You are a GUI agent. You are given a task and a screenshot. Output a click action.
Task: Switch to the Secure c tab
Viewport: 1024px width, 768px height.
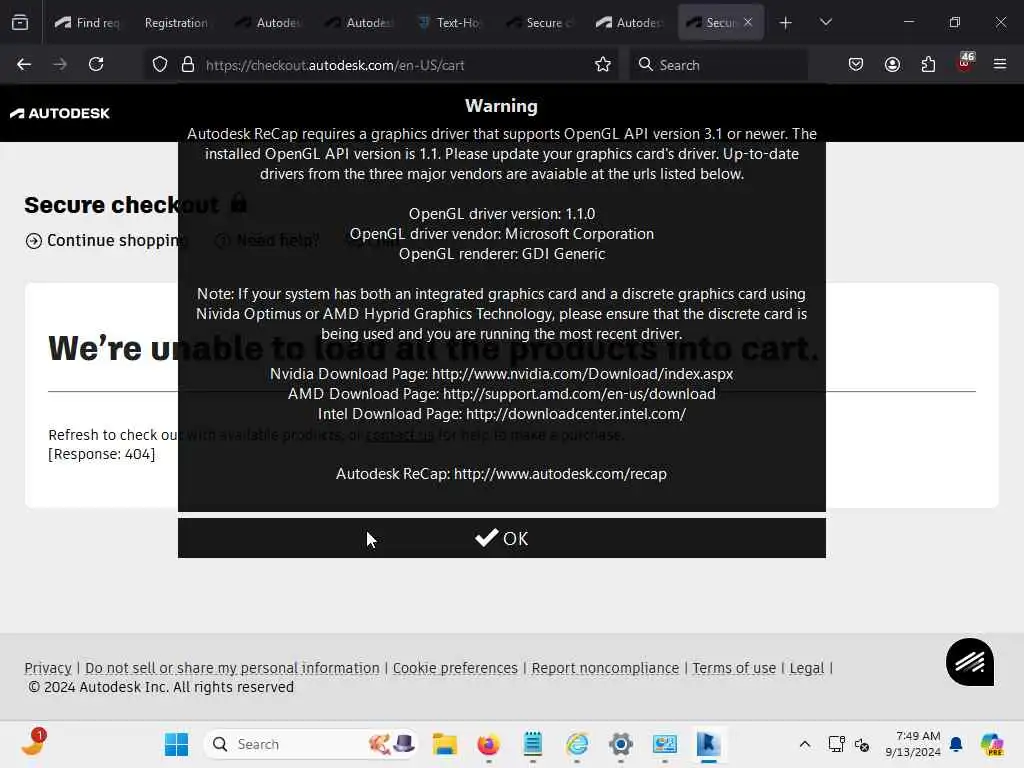click(x=541, y=22)
